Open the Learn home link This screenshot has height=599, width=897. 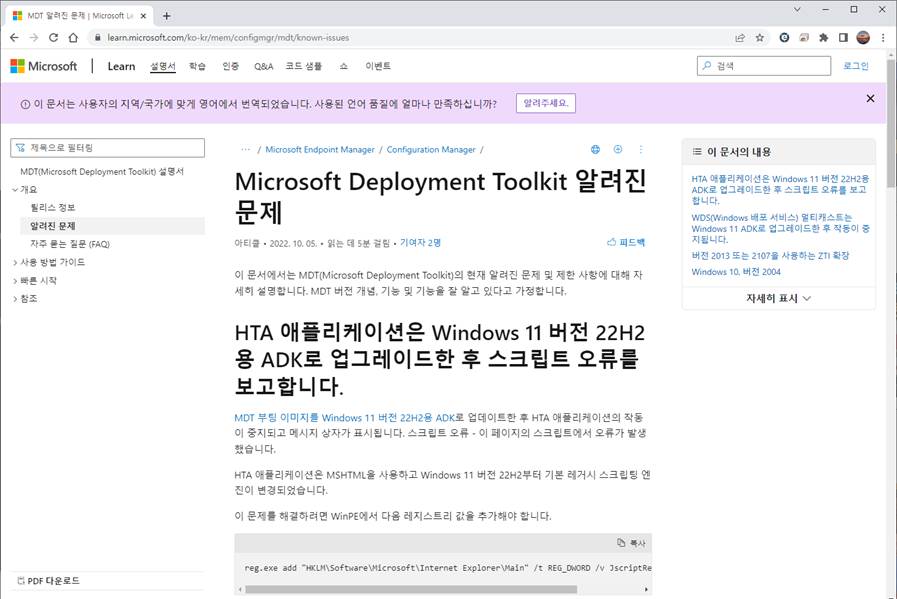point(121,66)
